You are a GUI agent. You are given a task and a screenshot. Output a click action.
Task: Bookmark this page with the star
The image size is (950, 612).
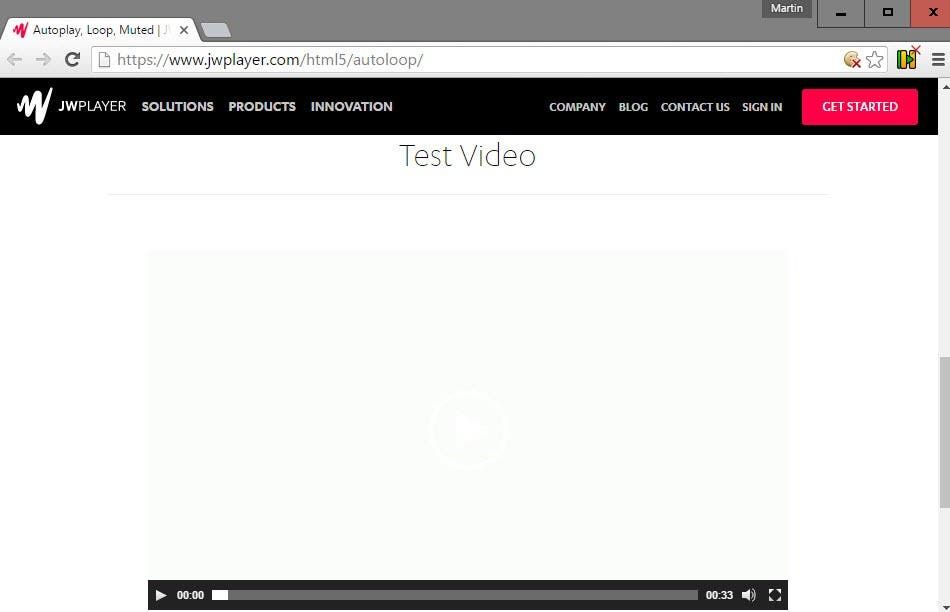[x=874, y=59]
